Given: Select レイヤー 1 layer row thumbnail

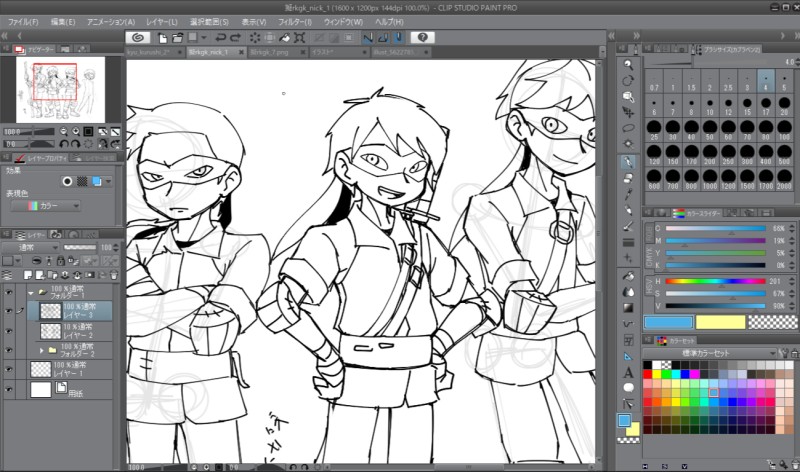Looking at the screenshot, I should (x=41, y=369).
